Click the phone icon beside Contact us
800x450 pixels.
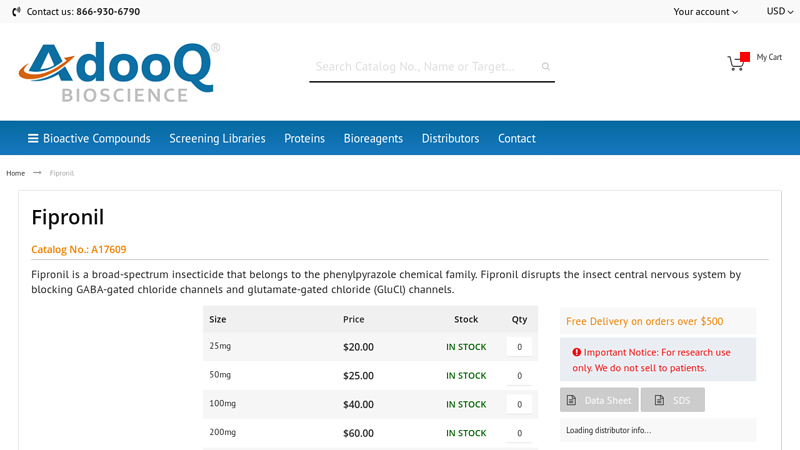click(17, 12)
